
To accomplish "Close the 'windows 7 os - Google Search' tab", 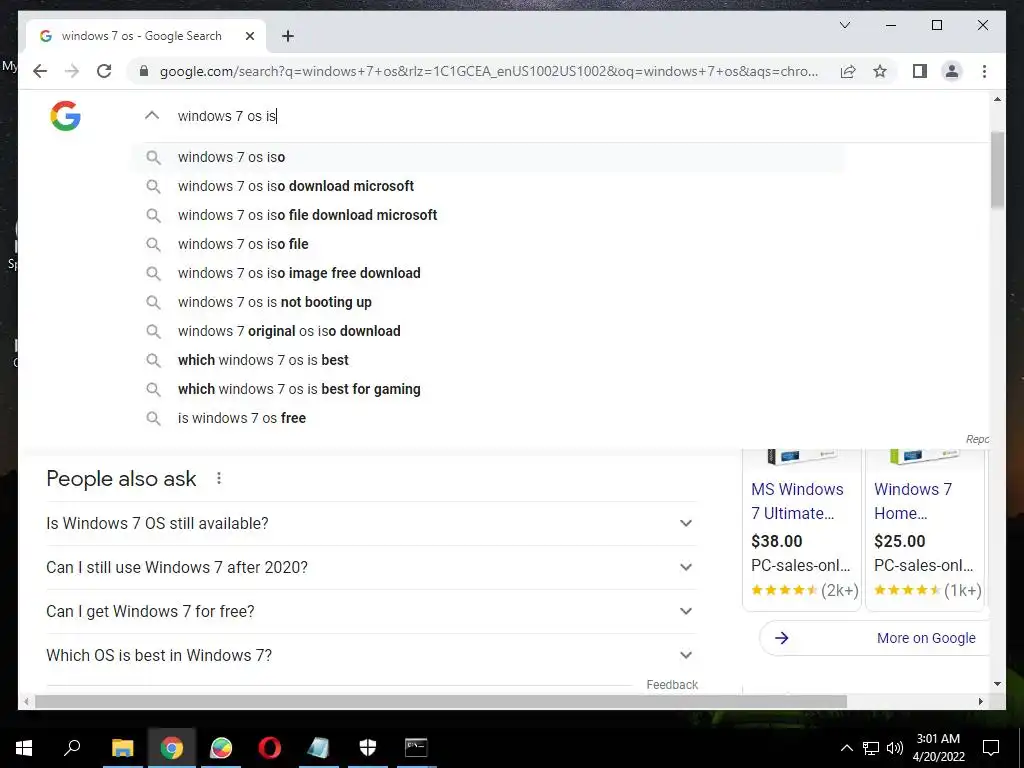I will (x=249, y=36).
